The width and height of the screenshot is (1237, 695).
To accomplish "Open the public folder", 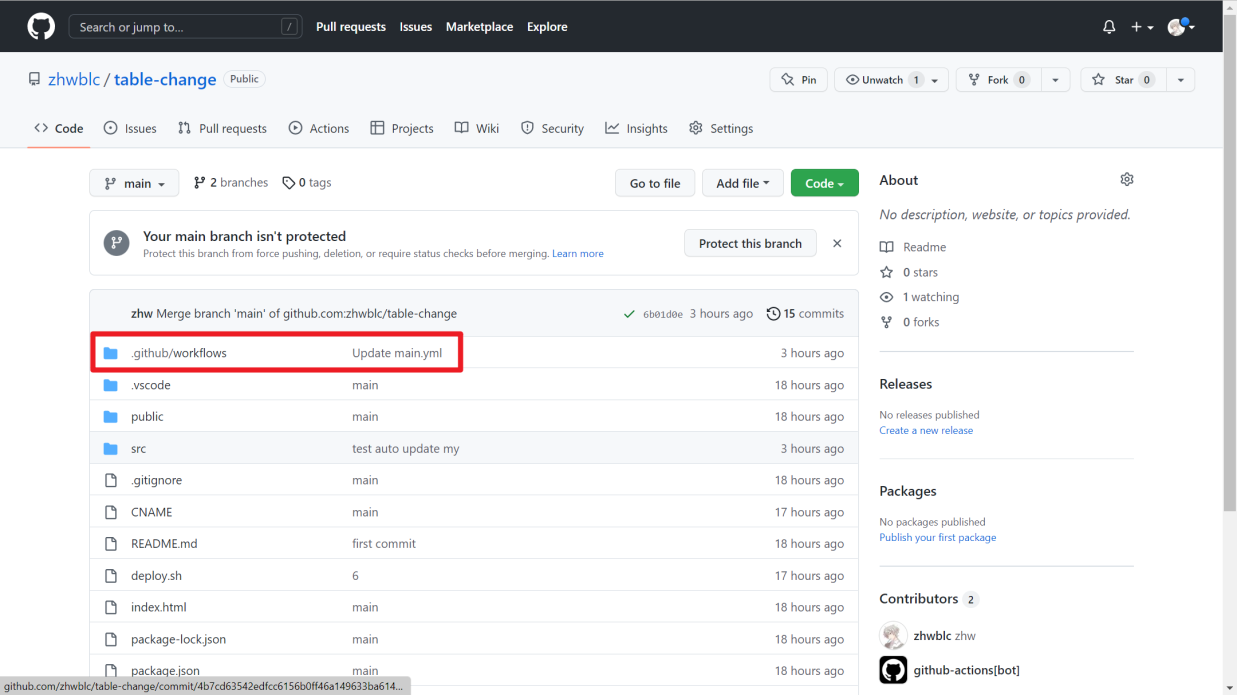I will (147, 417).
